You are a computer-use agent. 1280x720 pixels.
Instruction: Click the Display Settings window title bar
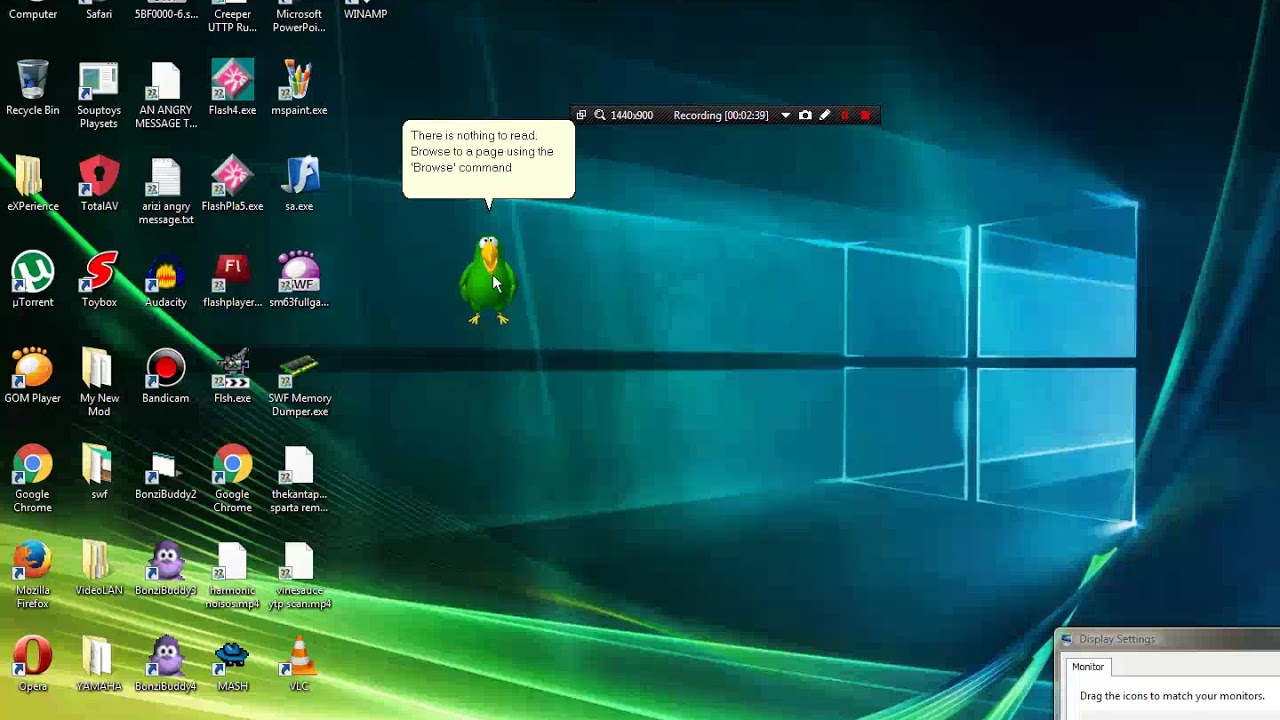1168,639
